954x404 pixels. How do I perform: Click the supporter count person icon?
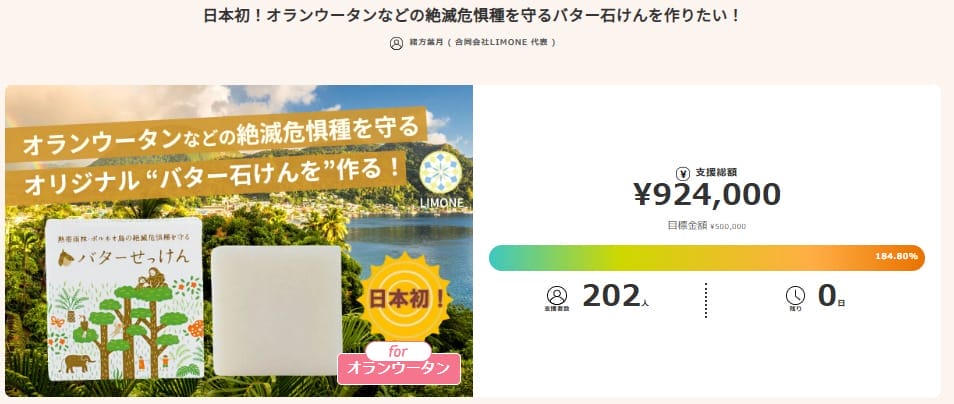(557, 296)
